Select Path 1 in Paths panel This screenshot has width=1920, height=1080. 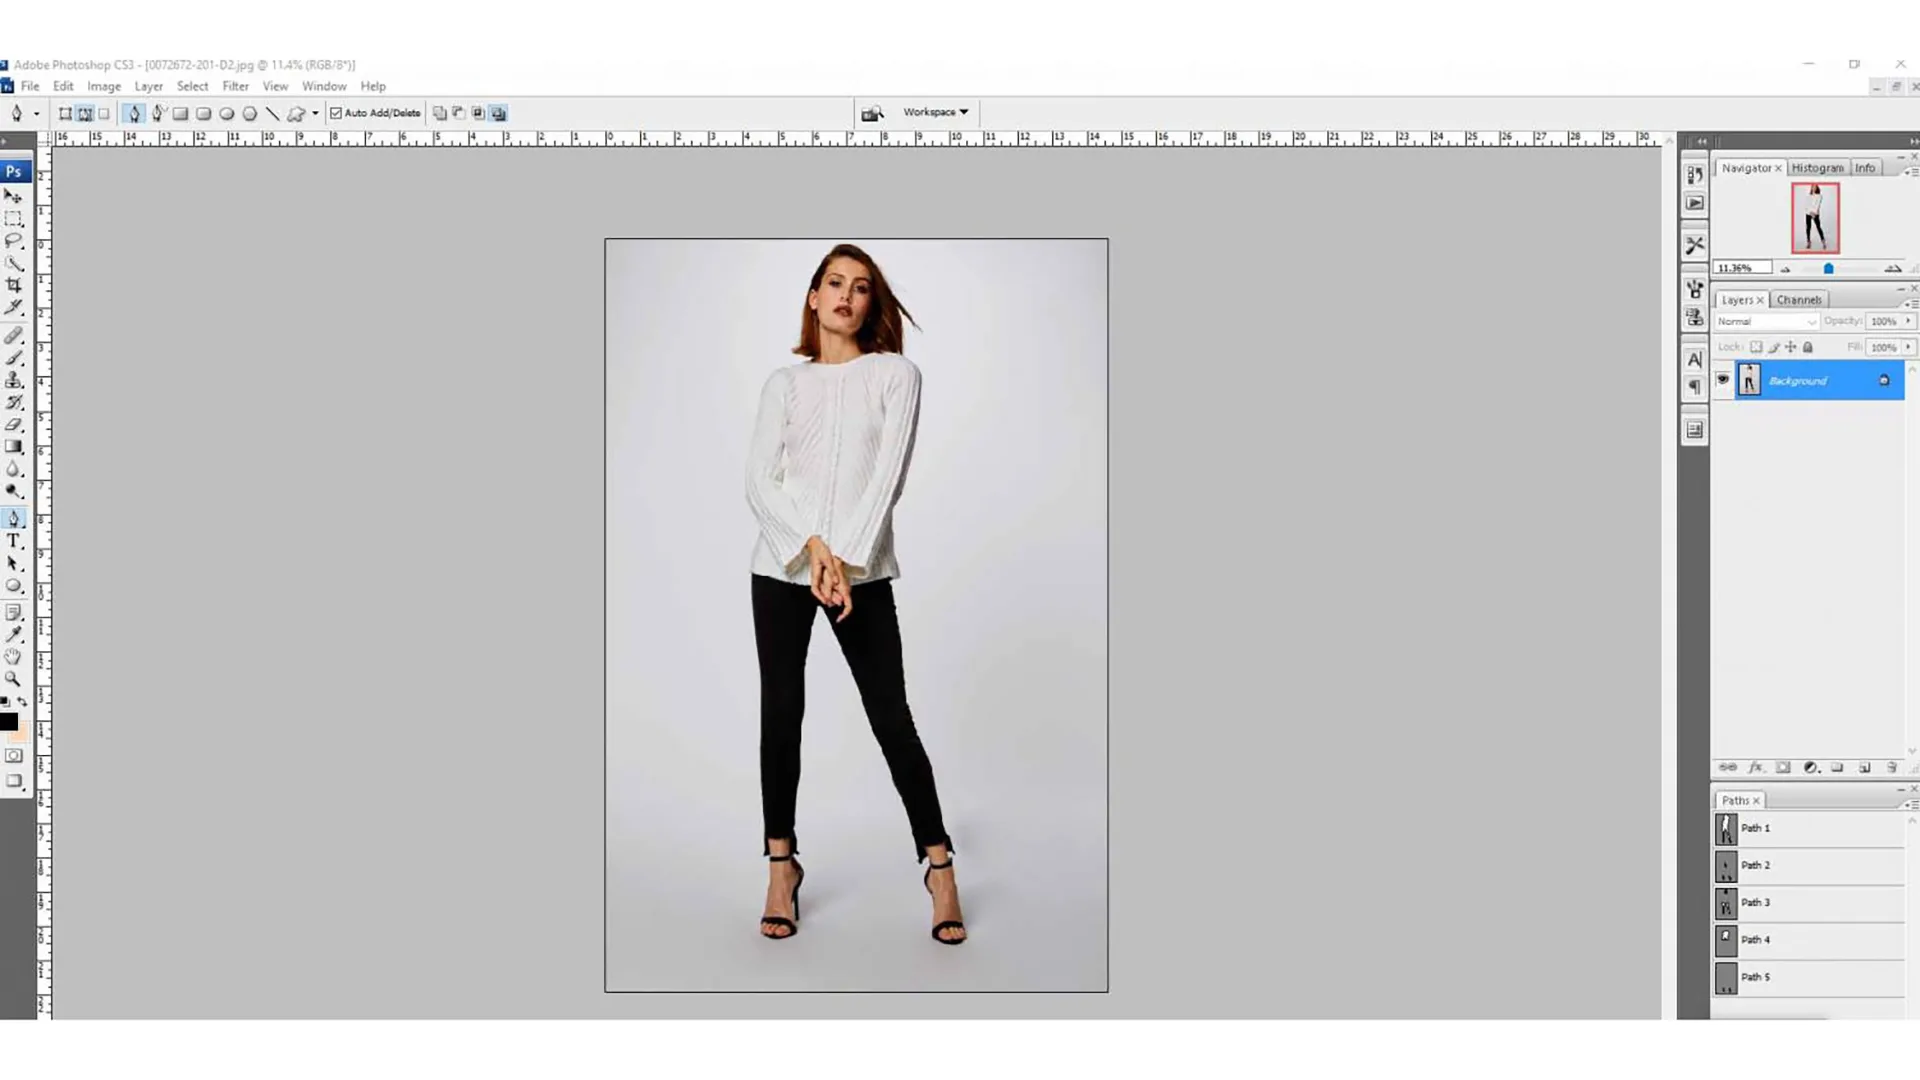coord(1809,828)
